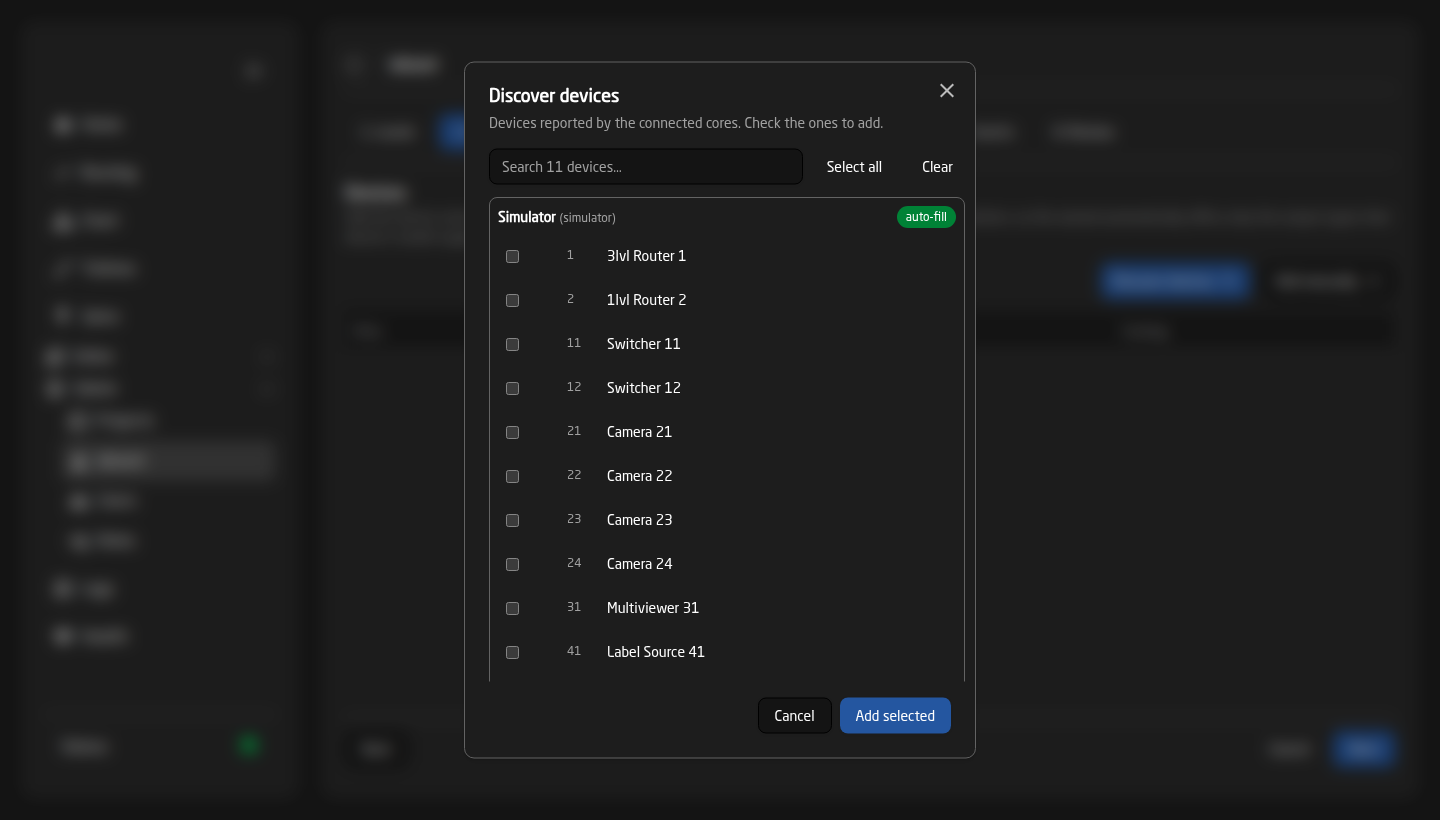Click the Multiviewer 31 label
Screen dimensions: 1440x820
(x=653, y=608)
